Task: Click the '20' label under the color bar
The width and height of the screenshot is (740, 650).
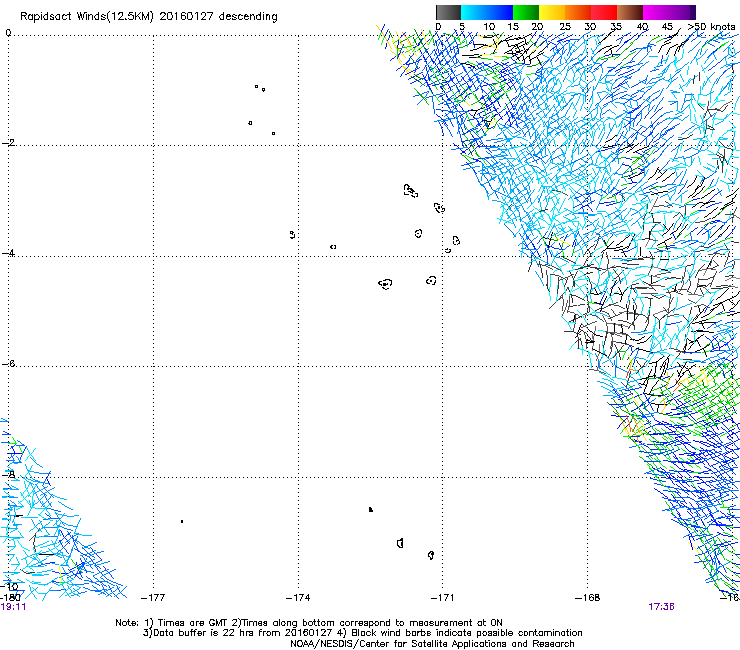Action: [x=537, y=26]
